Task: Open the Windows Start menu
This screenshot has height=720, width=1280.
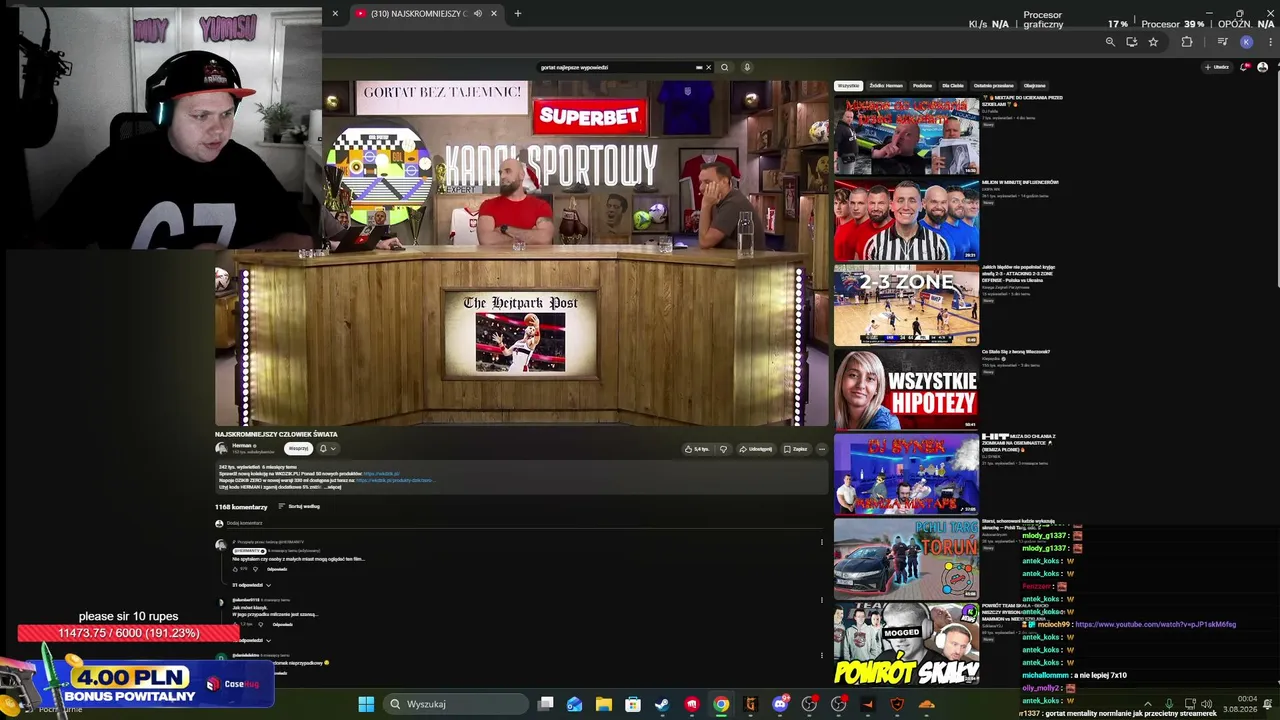Action: (366, 704)
